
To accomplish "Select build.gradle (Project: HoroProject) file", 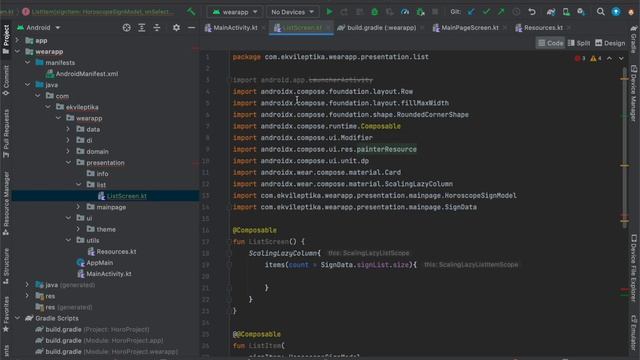I will pos(92,329).
